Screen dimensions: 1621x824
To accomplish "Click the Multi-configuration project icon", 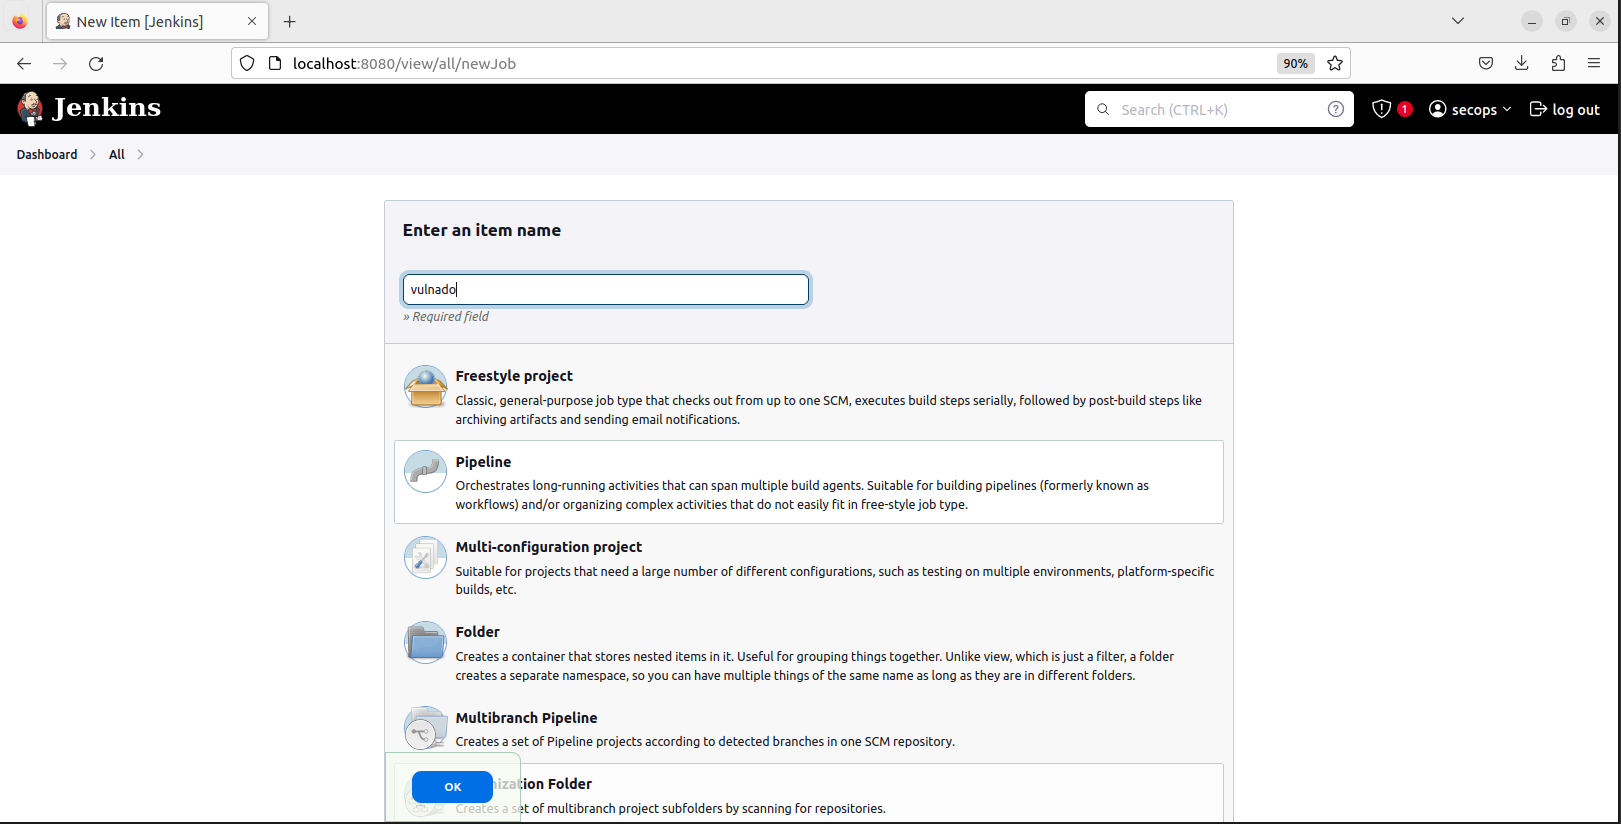I will 425,557.
